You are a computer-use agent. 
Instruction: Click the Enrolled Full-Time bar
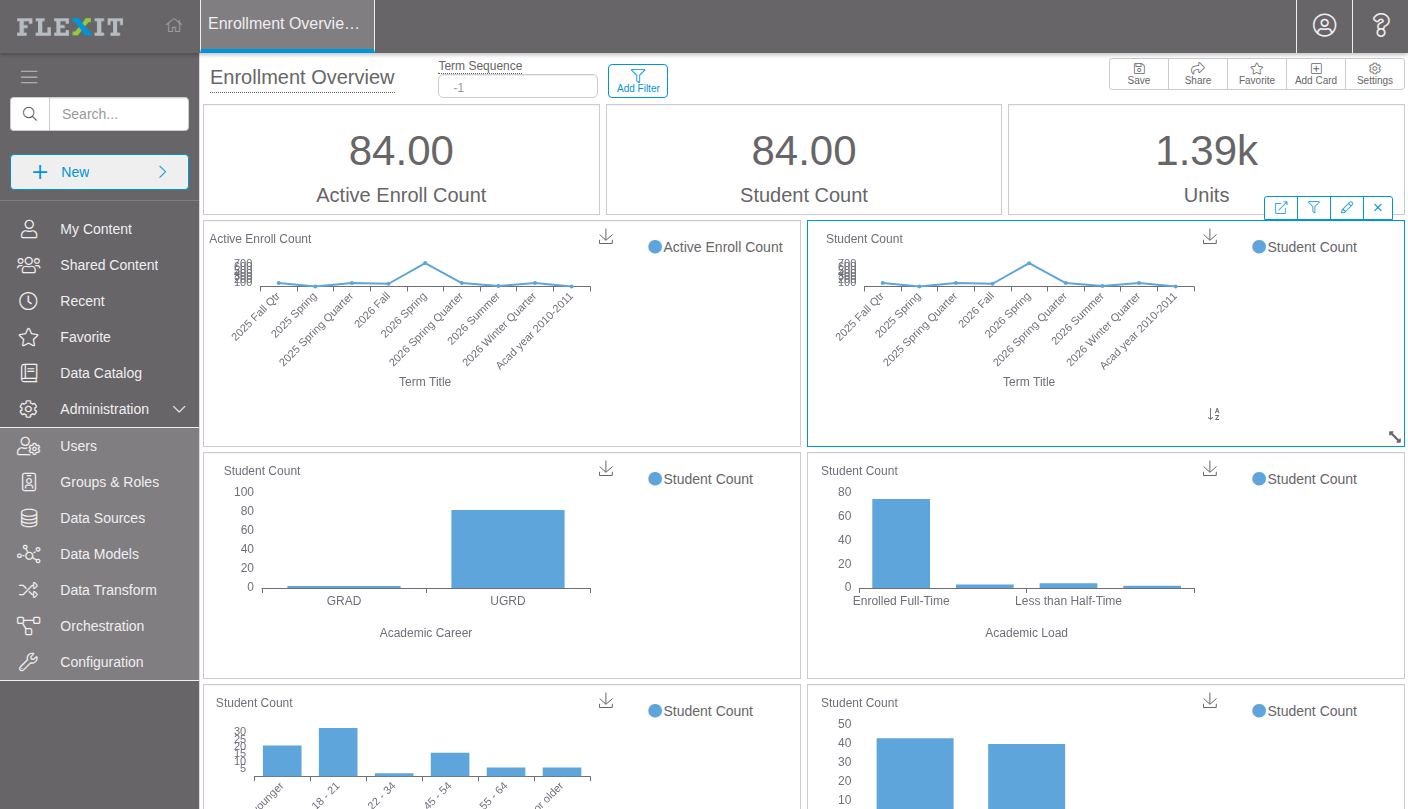[x=901, y=543]
